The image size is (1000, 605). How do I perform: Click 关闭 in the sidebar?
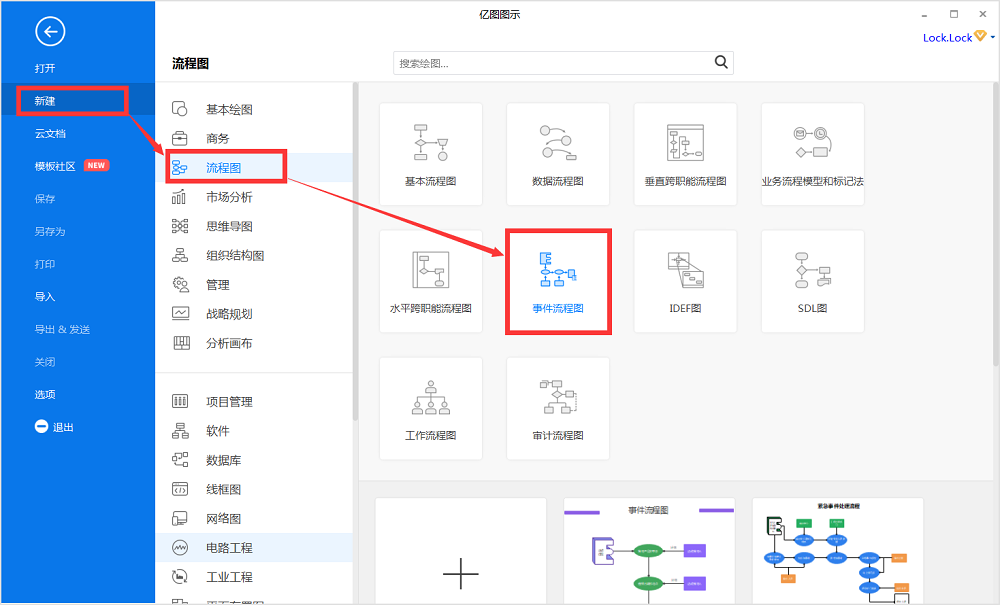[x=45, y=362]
